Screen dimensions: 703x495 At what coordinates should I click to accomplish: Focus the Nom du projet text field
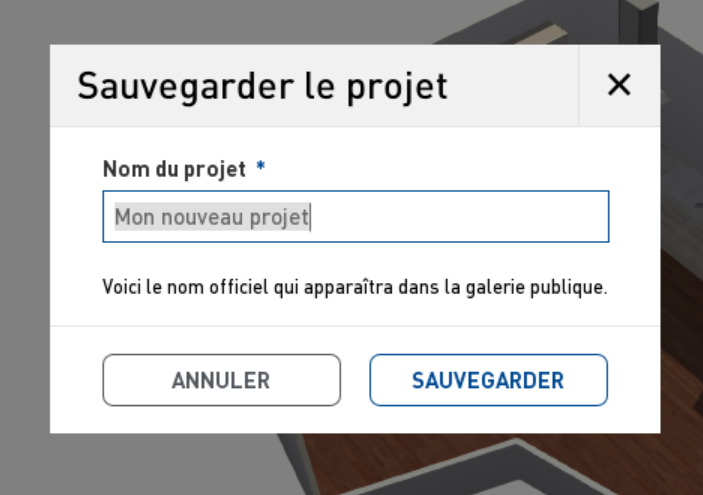click(x=356, y=217)
